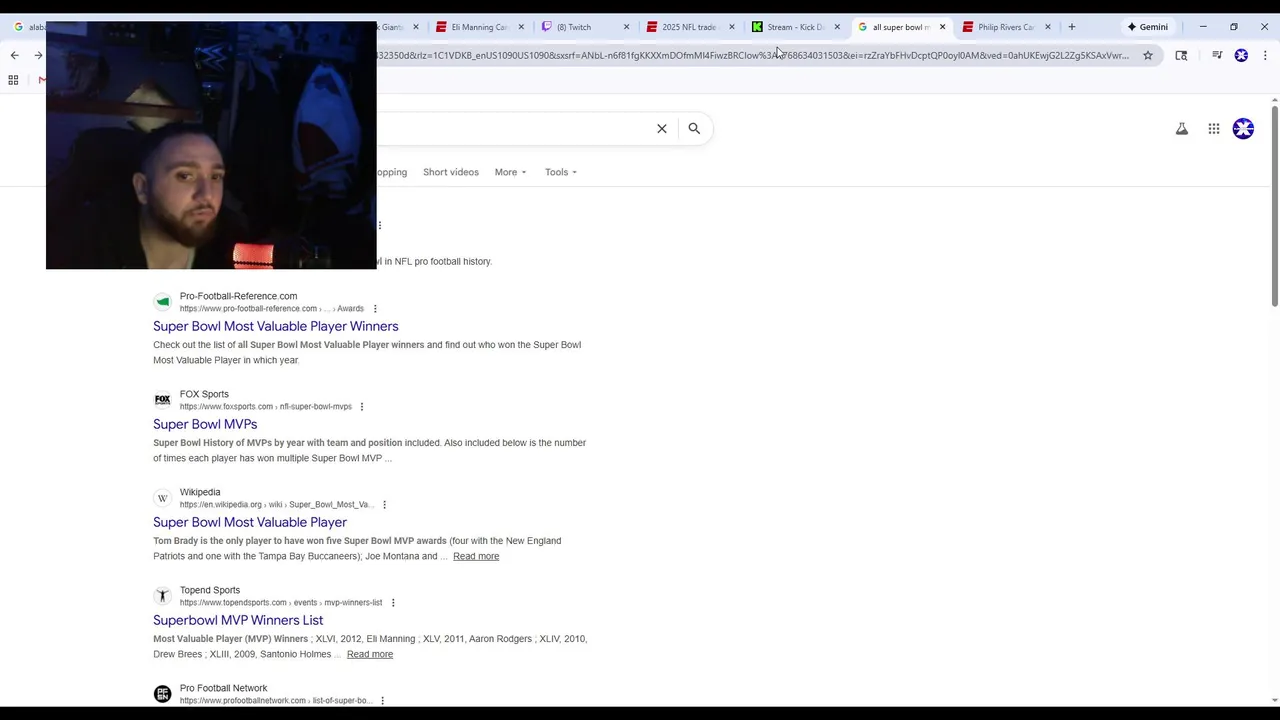Open a new tab with the plus button
The image size is (1280, 720).
pos(1072,27)
